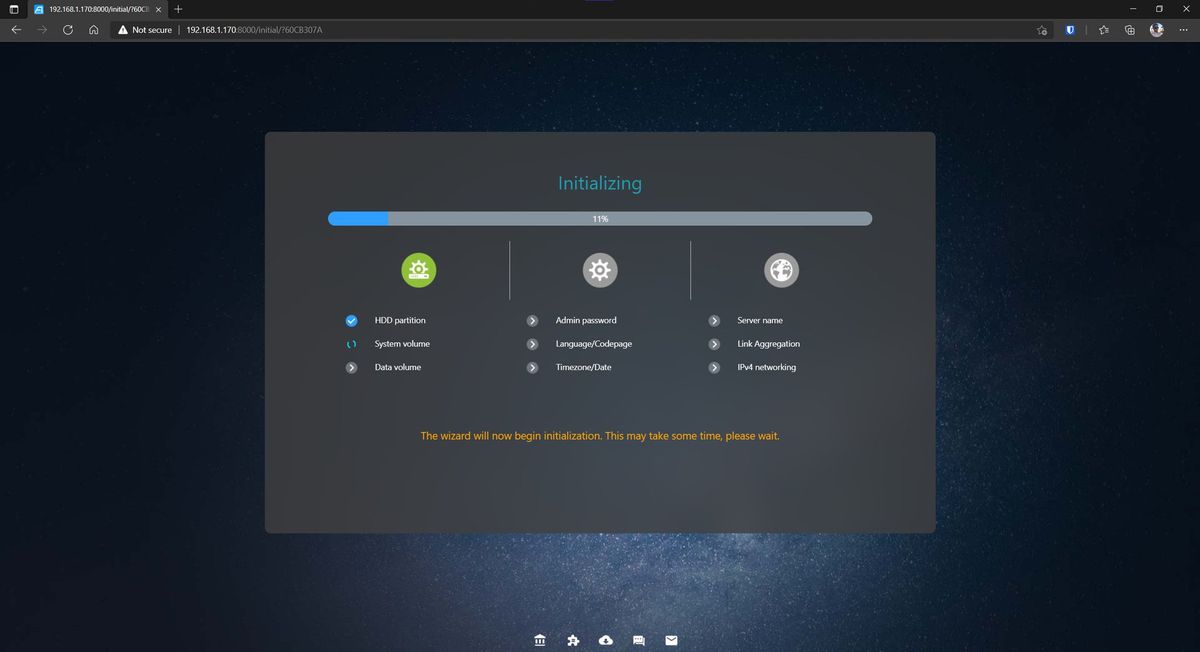The width and height of the screenshot is (1200, 652).
Task: Click the IPv4 networking label
Action: coord(767,367)
